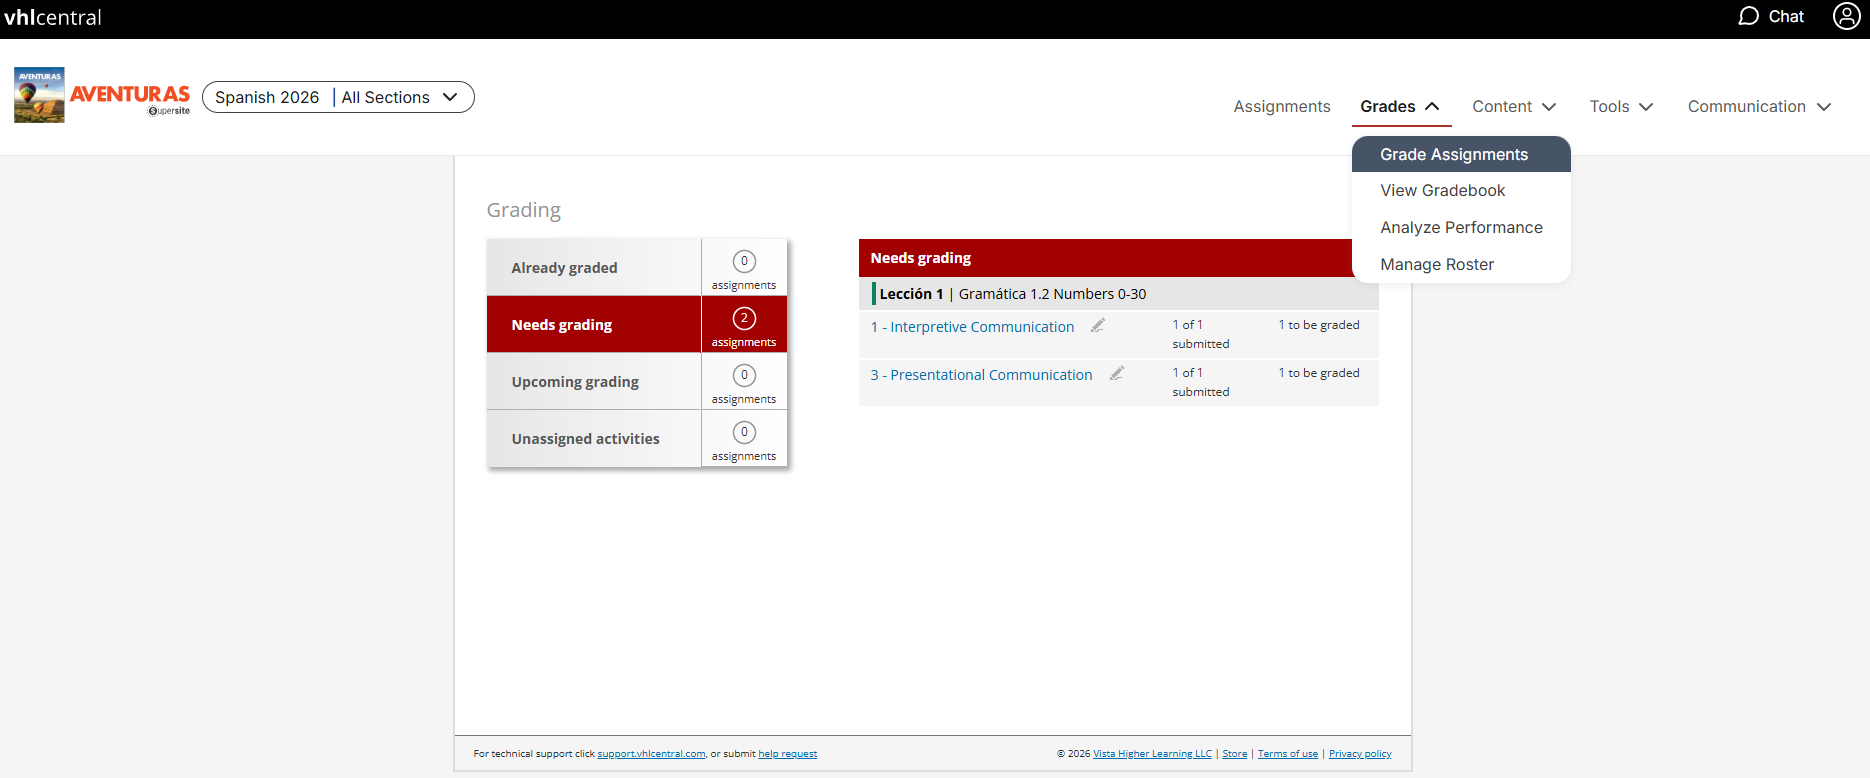The image size is (1870, 778).
Task: Click the help request link
Action: click(787, 754)
